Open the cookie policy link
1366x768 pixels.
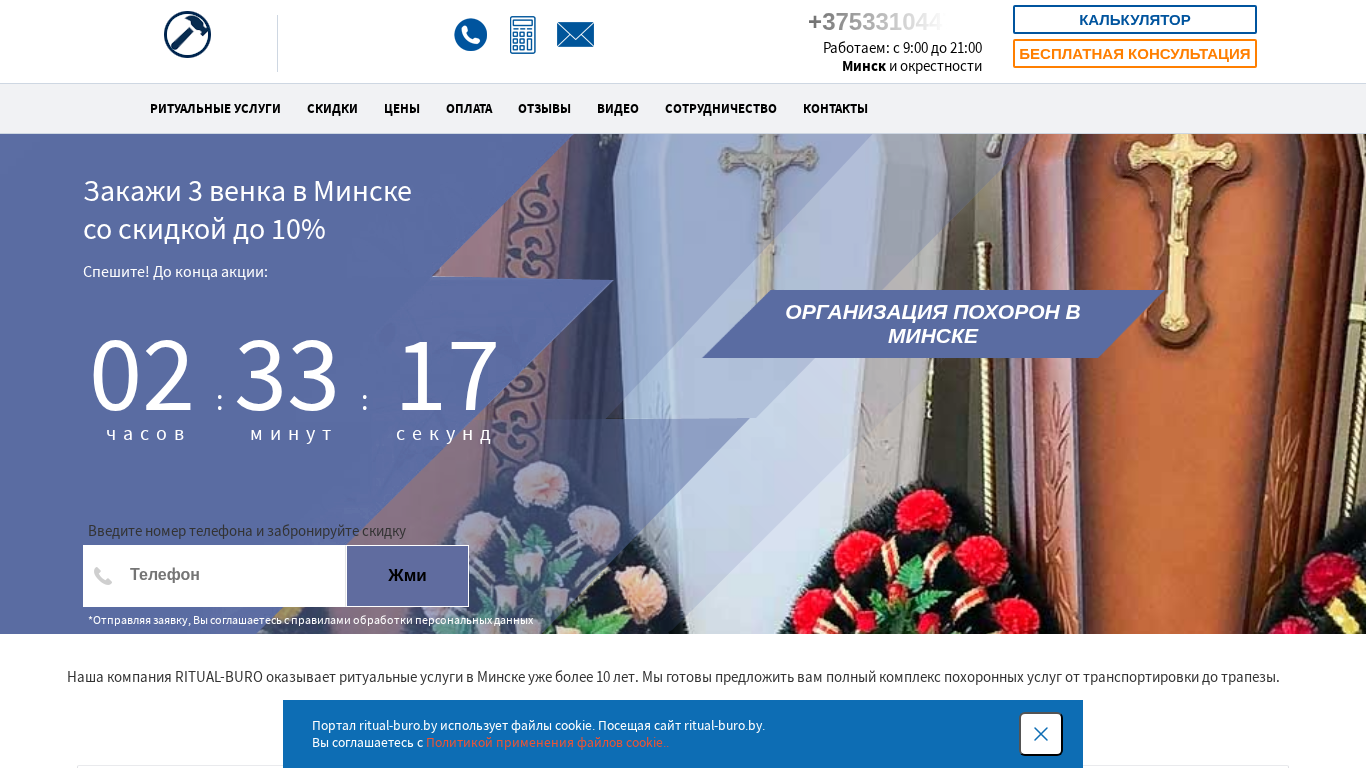tap(546, 743)
